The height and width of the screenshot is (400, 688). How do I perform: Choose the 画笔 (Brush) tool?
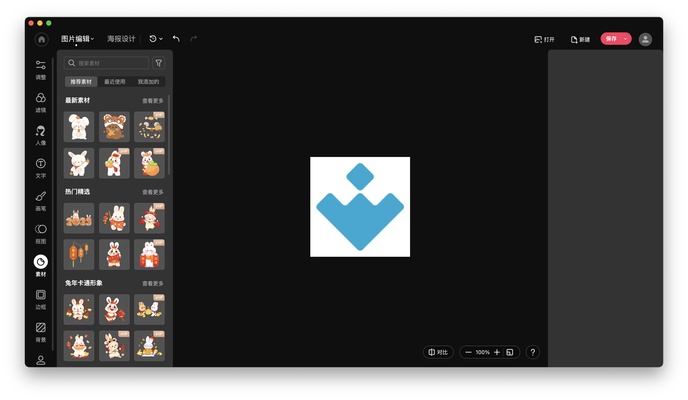point(41,200)
